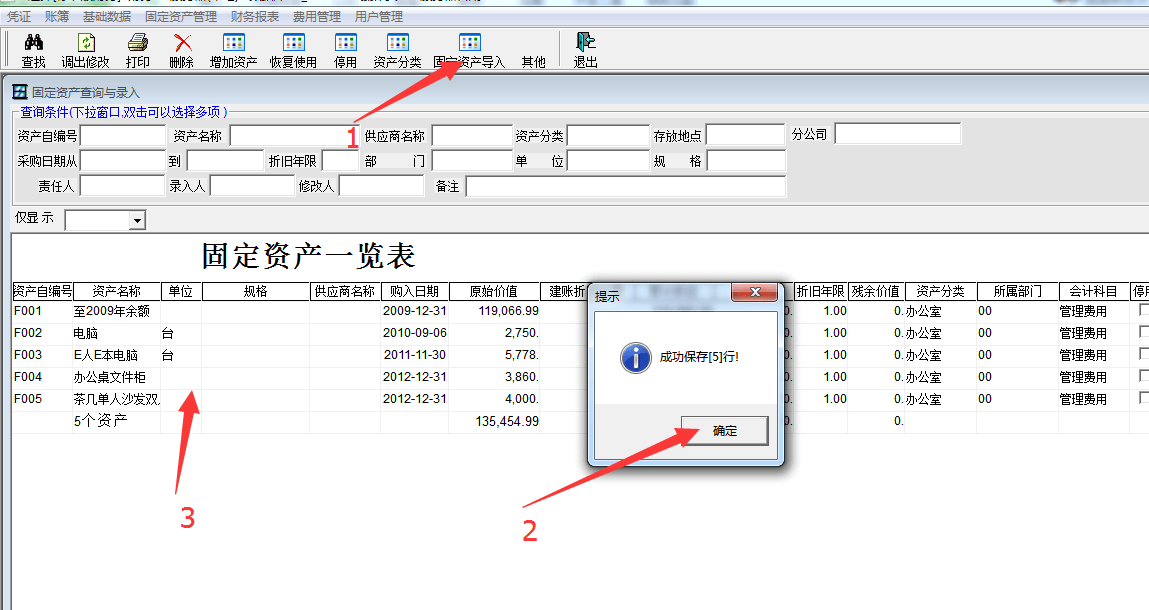Select the 恢复使用 toolbar icon
The height and width of the screenshot is (610, 1149).
click(x=293, y=43)
